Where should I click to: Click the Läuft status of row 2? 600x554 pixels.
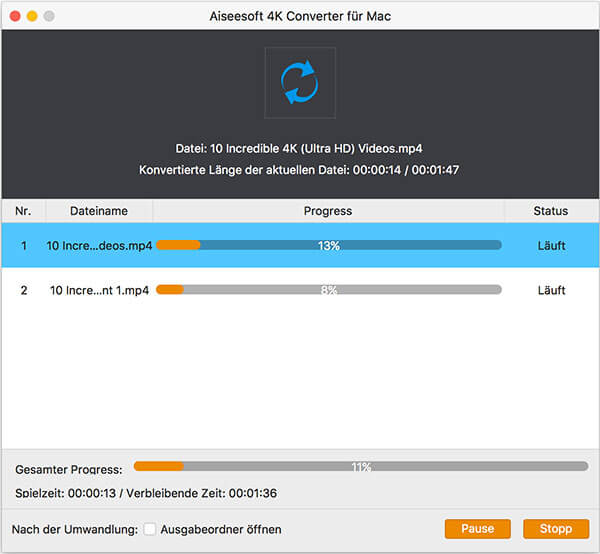pos(551,290)
